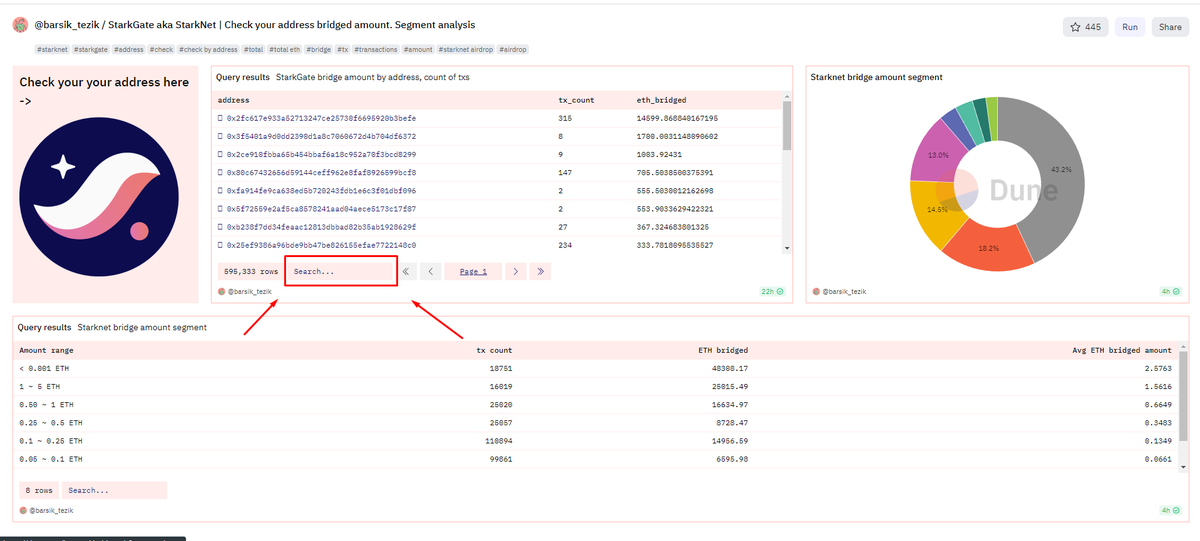1200x541 pixels.
Task: Sort by the address column header
Action: click(x=233, y=100)
